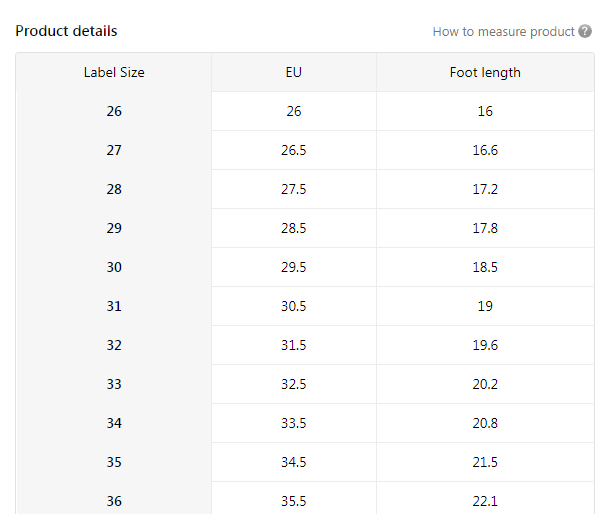Select label size 35 row cell
The height and width of the screenshot is (514, 613).
tap(114, 462)
